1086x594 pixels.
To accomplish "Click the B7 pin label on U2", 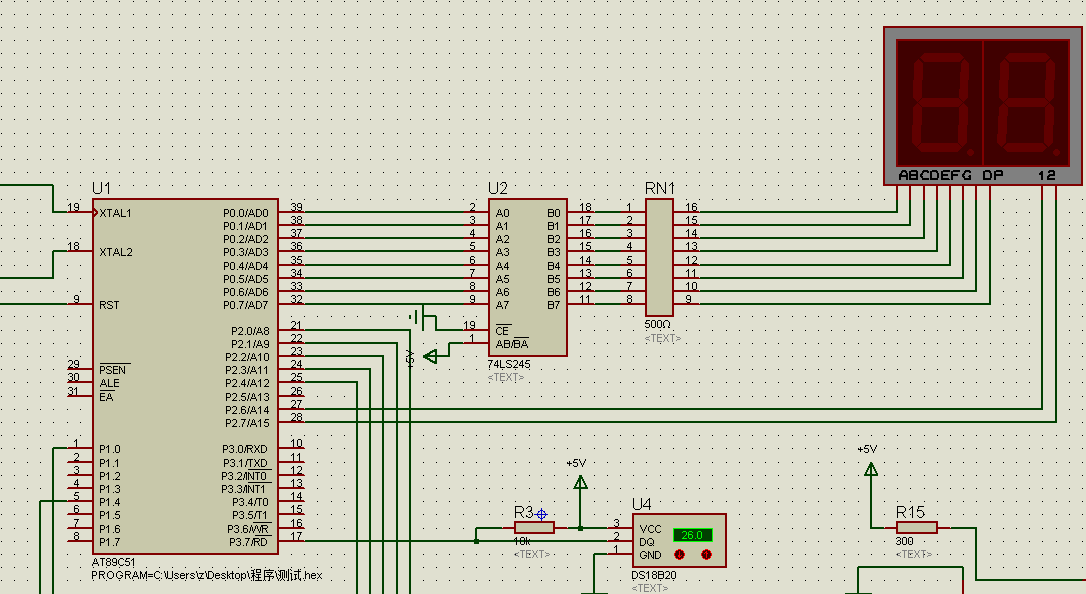I will [x=553, y=305].
